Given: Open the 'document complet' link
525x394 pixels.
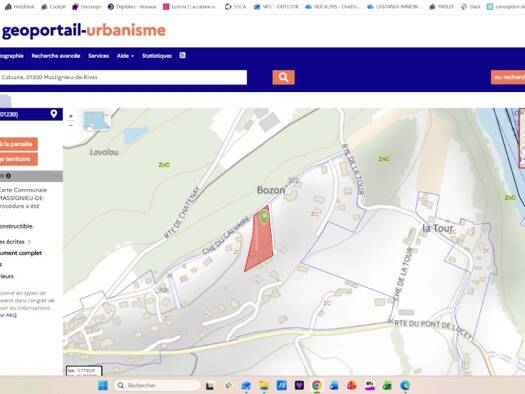Looking at the screenshot, I should click(21, 253).
